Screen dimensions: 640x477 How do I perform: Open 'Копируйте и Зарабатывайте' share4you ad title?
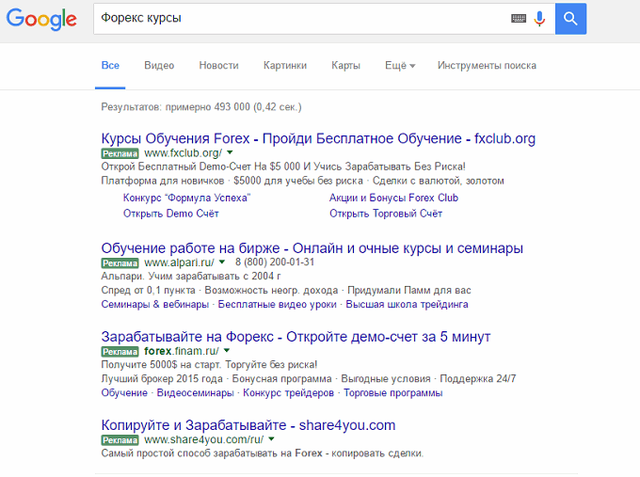248,425
